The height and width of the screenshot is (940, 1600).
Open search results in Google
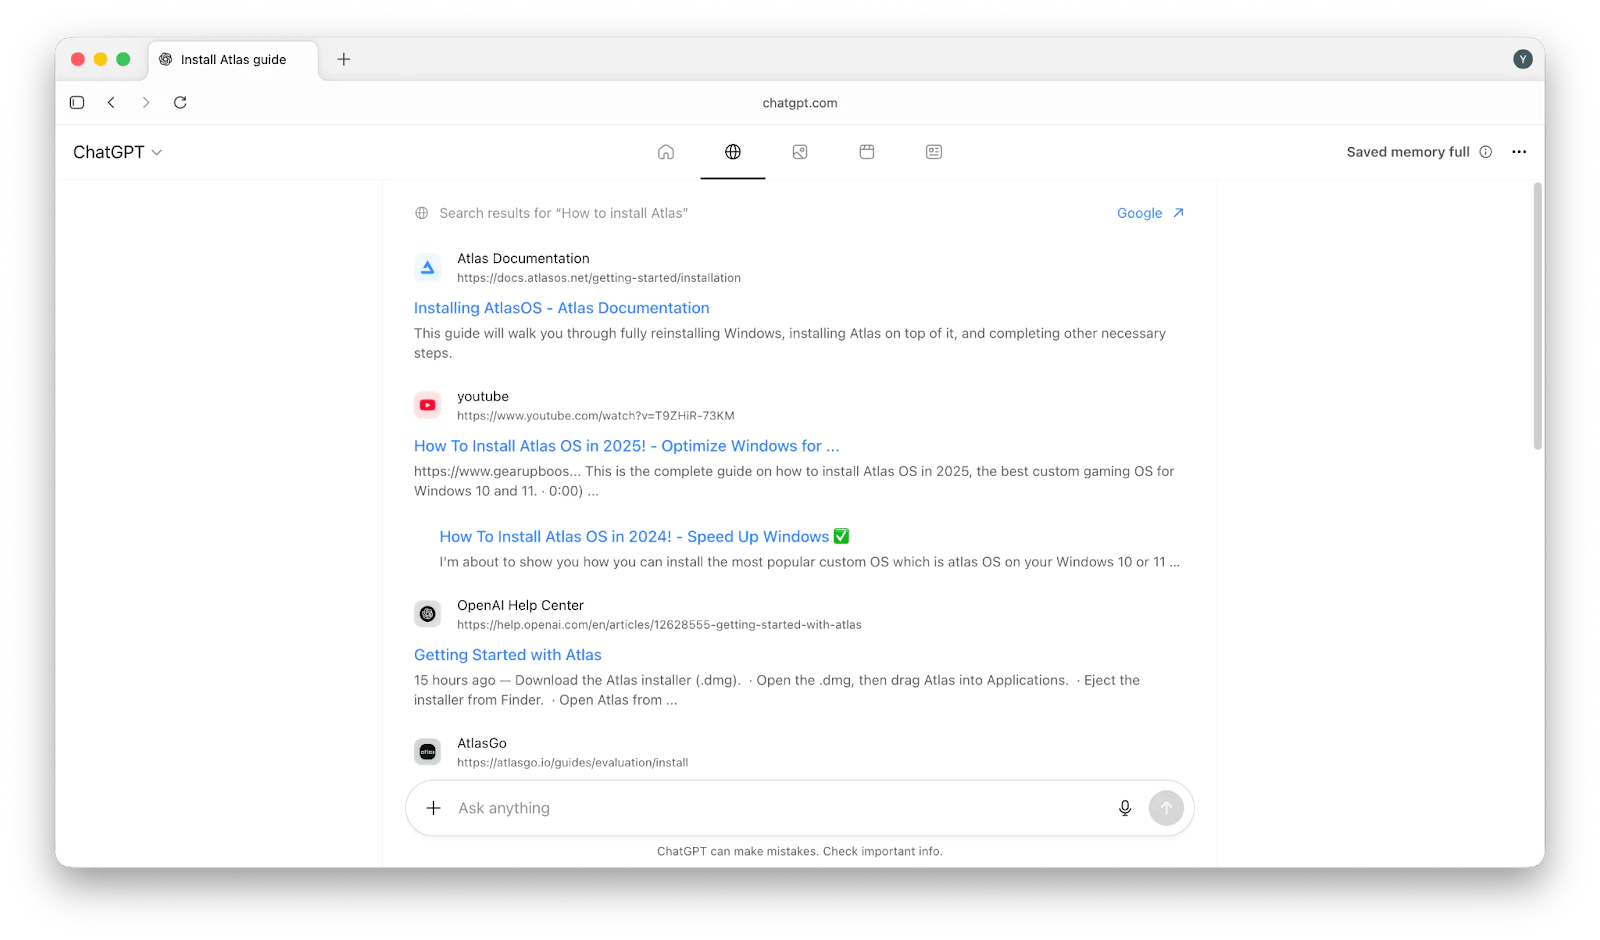point(1150,213)
